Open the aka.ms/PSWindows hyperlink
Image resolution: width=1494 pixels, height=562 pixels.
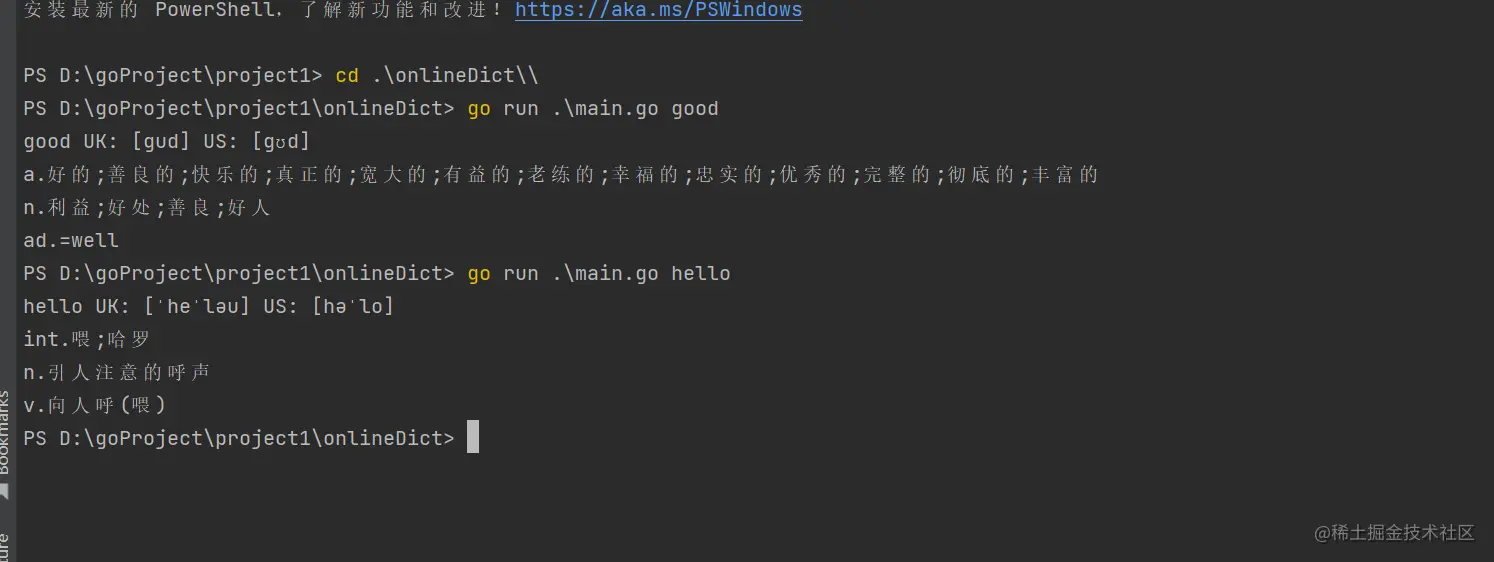(x=658, y=11)
